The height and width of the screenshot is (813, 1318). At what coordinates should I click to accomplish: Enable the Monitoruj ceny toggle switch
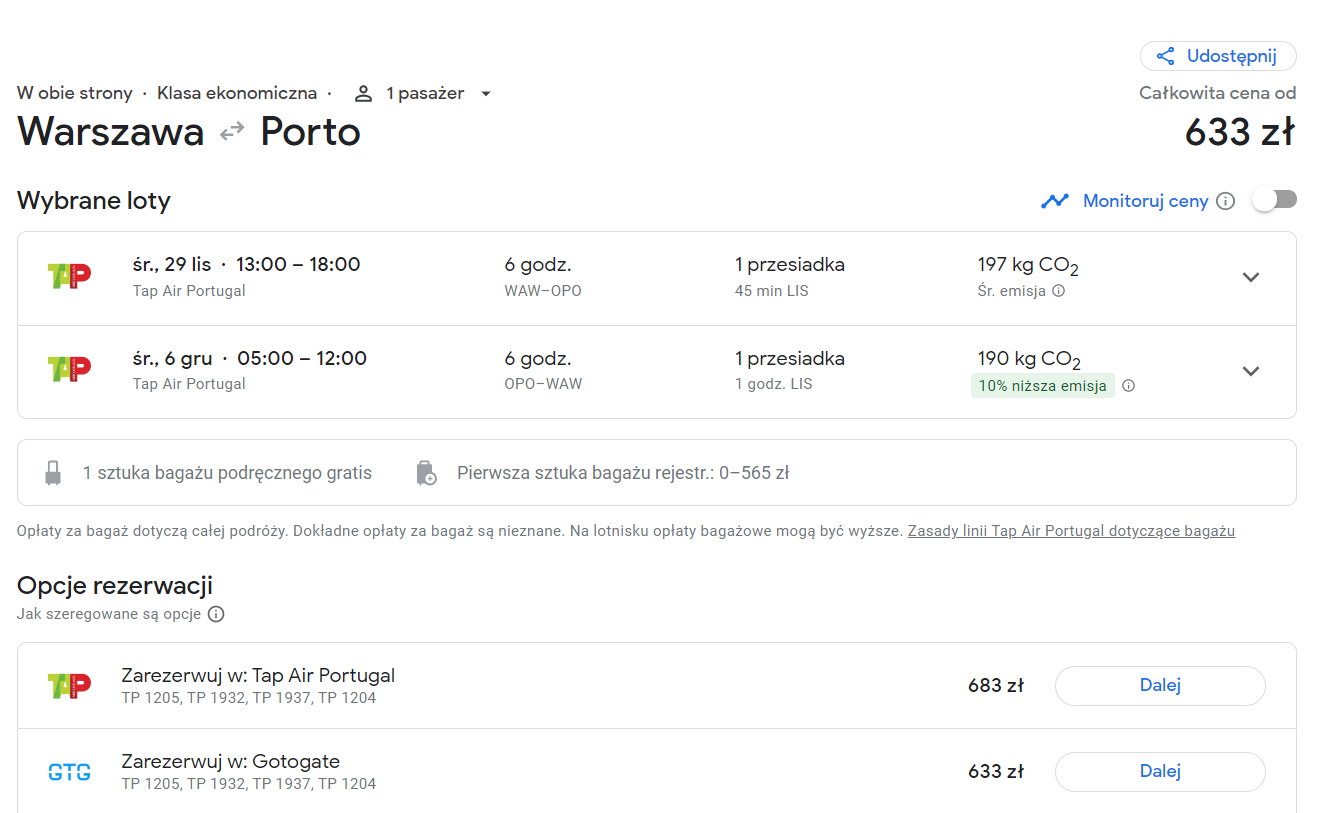1275,200
